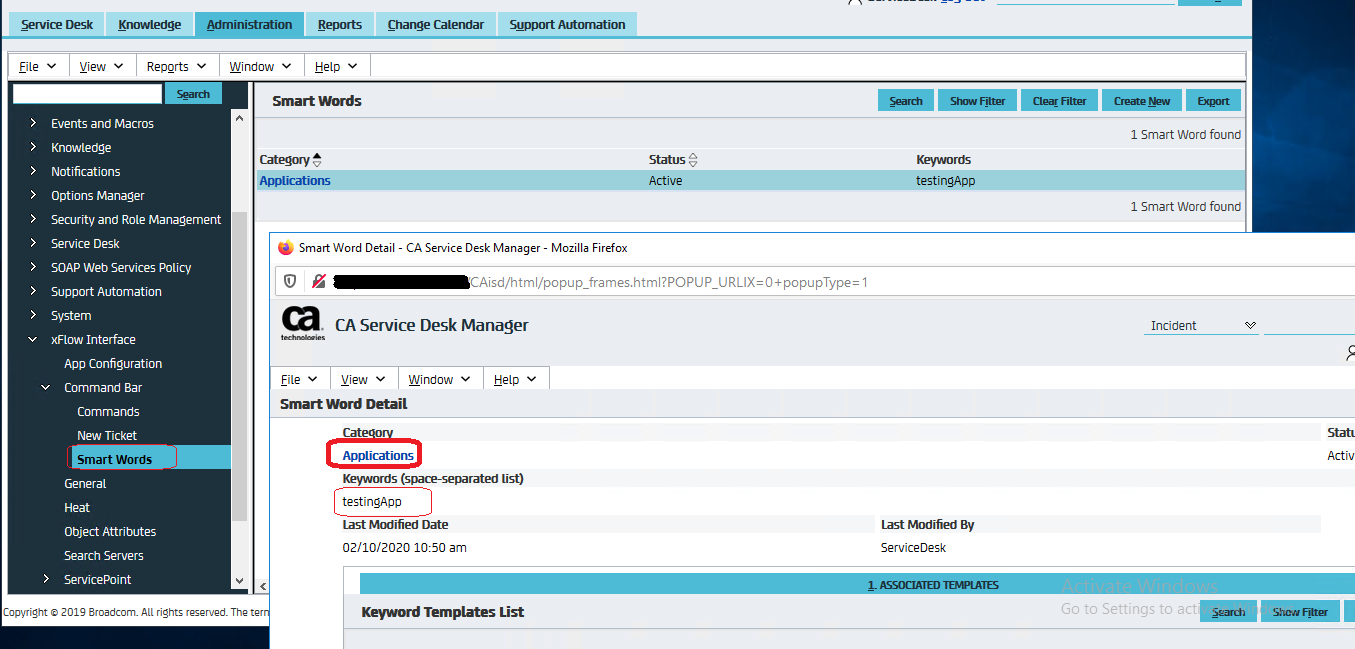Collapse the Command Bar tree node

[x=46, y=388]
